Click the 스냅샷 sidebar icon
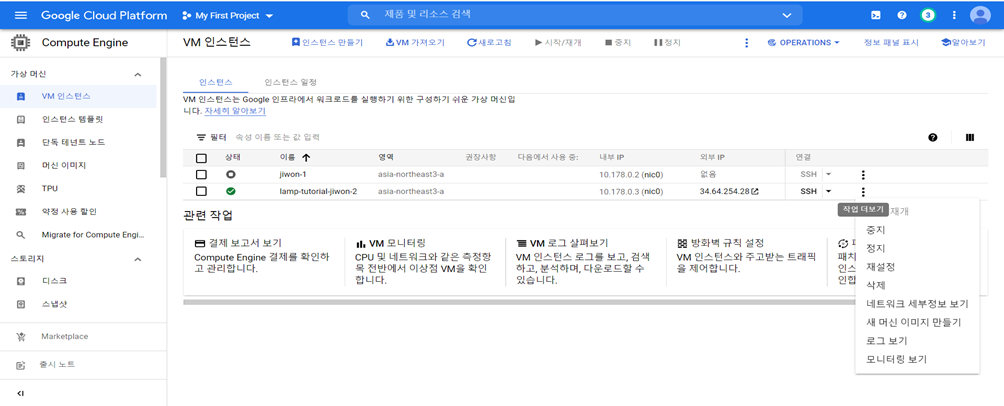This screenshot has width=1004, height=406. pyautogui.click(x=20, y=304)
